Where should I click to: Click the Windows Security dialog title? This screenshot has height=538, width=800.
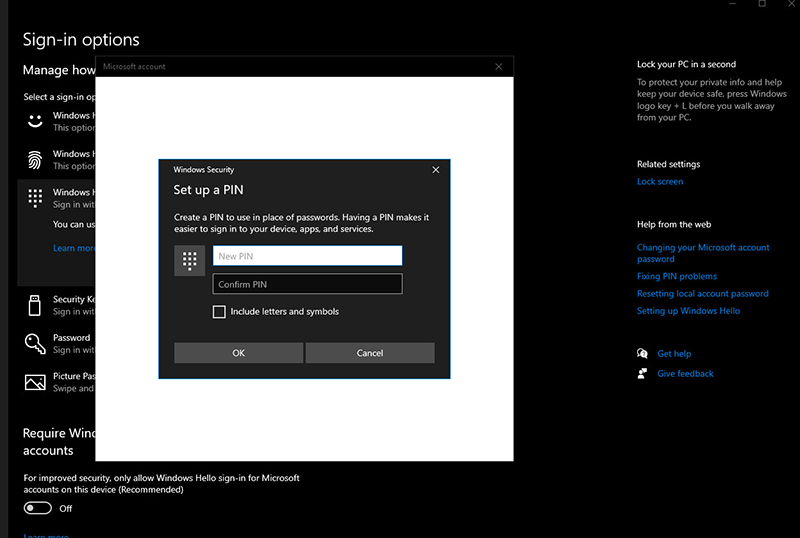pos(204,170)
